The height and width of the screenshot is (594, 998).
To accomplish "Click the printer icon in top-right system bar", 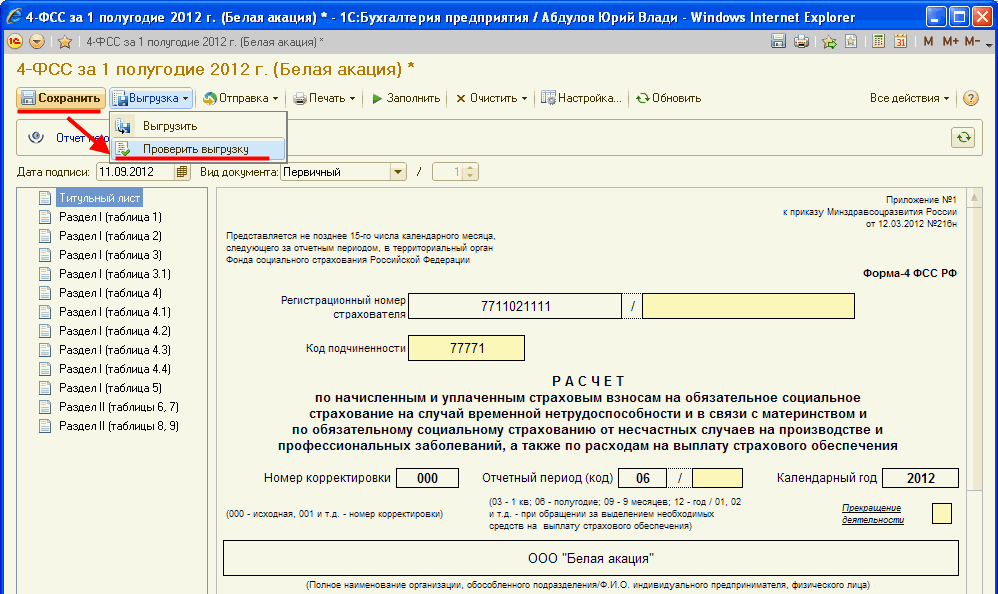I will (x=801, y=42).
